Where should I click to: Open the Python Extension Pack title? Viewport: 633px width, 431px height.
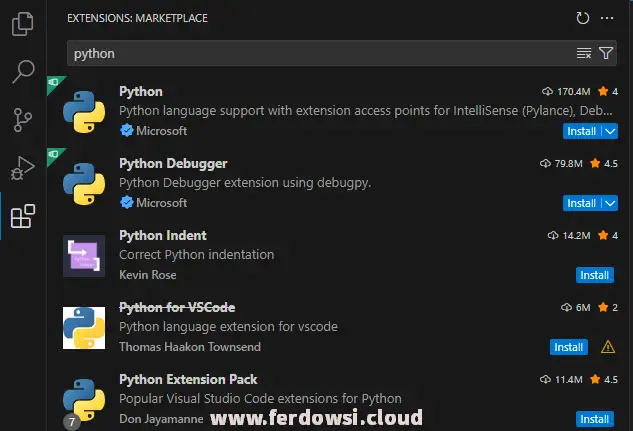pyautogui.click(x=188, y=379)
